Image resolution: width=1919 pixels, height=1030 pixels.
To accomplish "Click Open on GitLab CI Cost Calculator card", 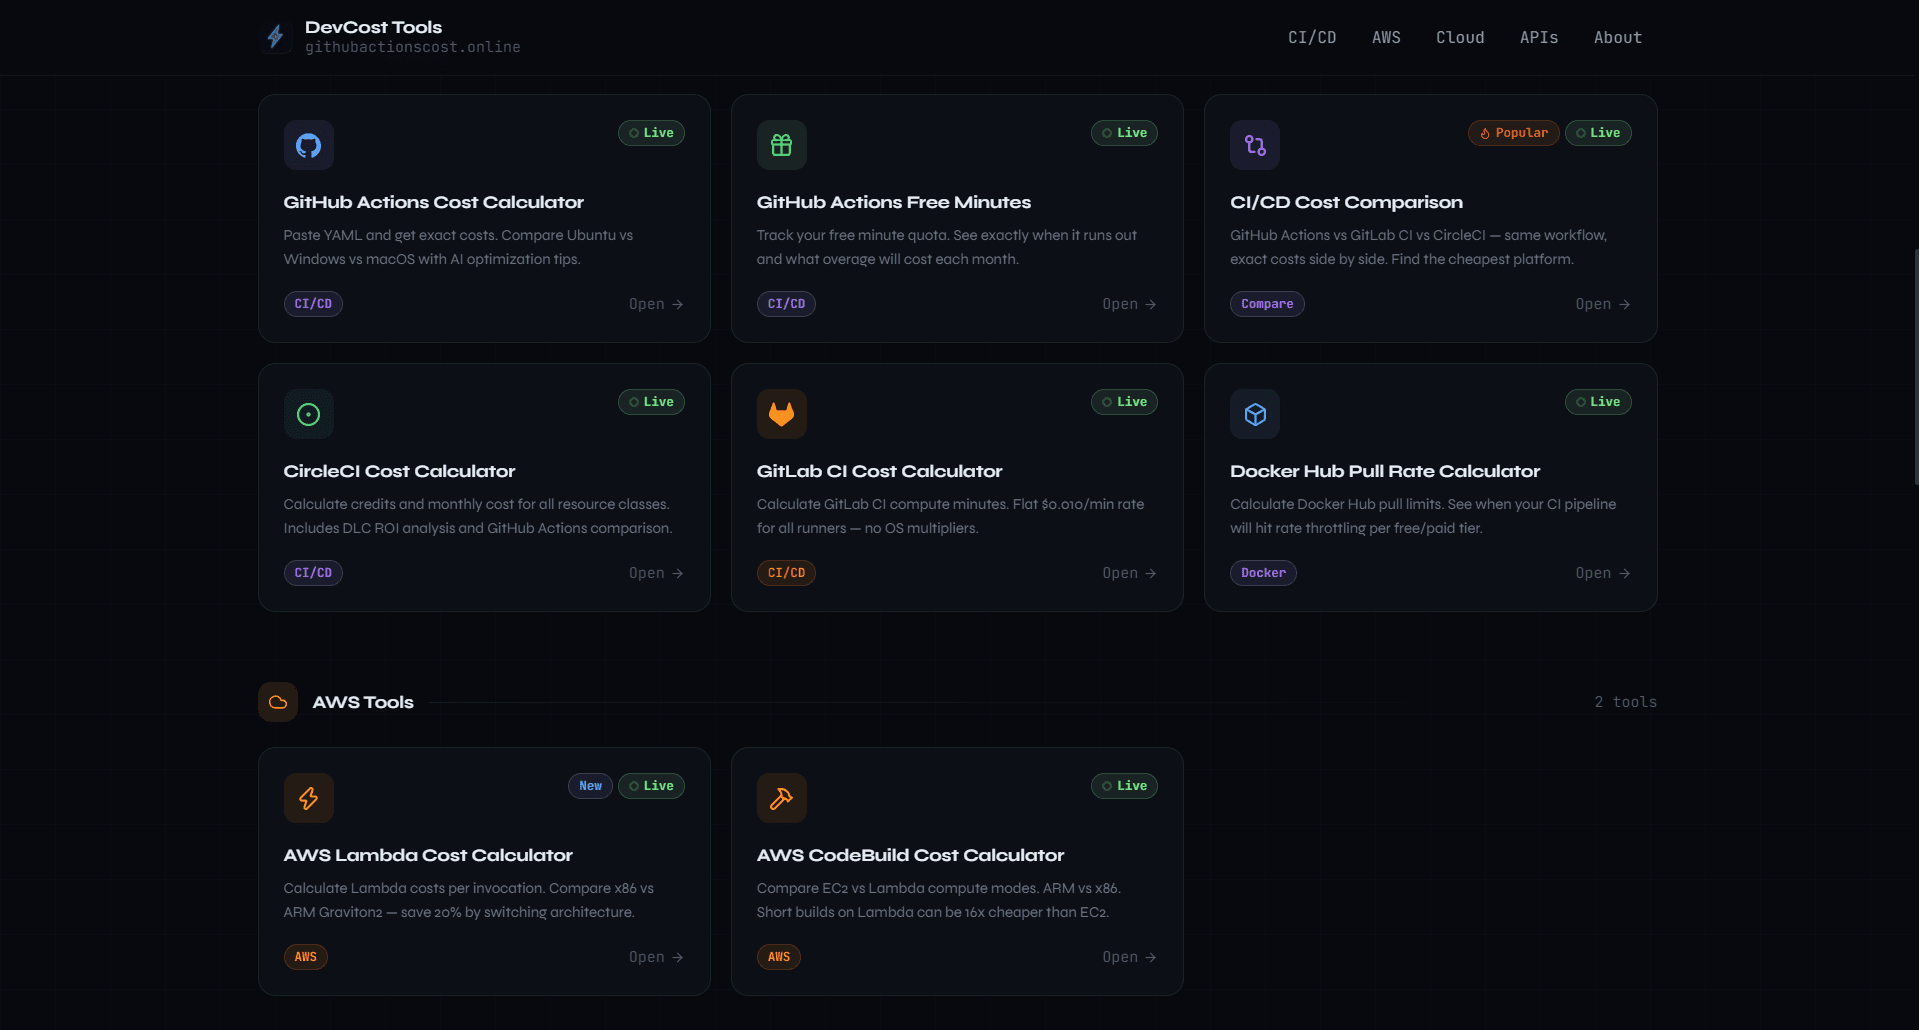I will pos(1129,573).
